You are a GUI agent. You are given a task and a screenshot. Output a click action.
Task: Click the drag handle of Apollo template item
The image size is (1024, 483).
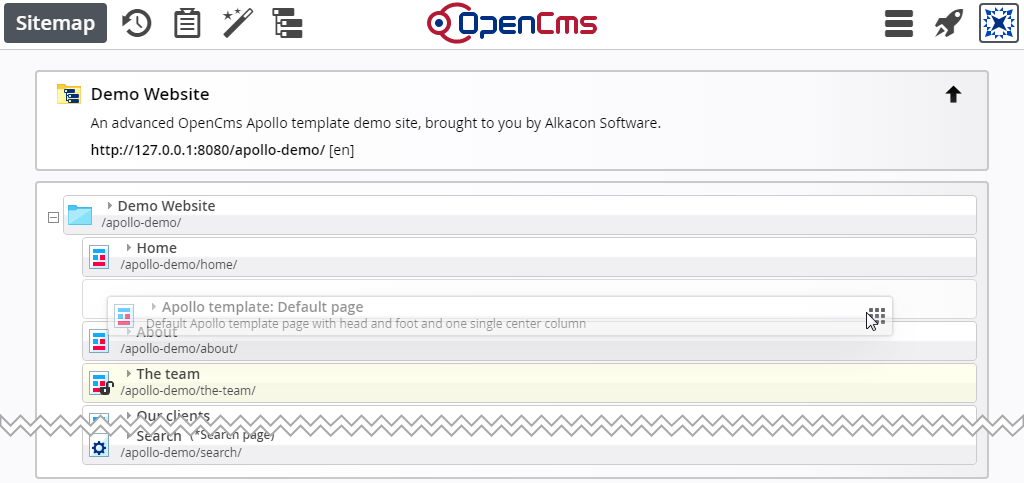tap(876, 316)
